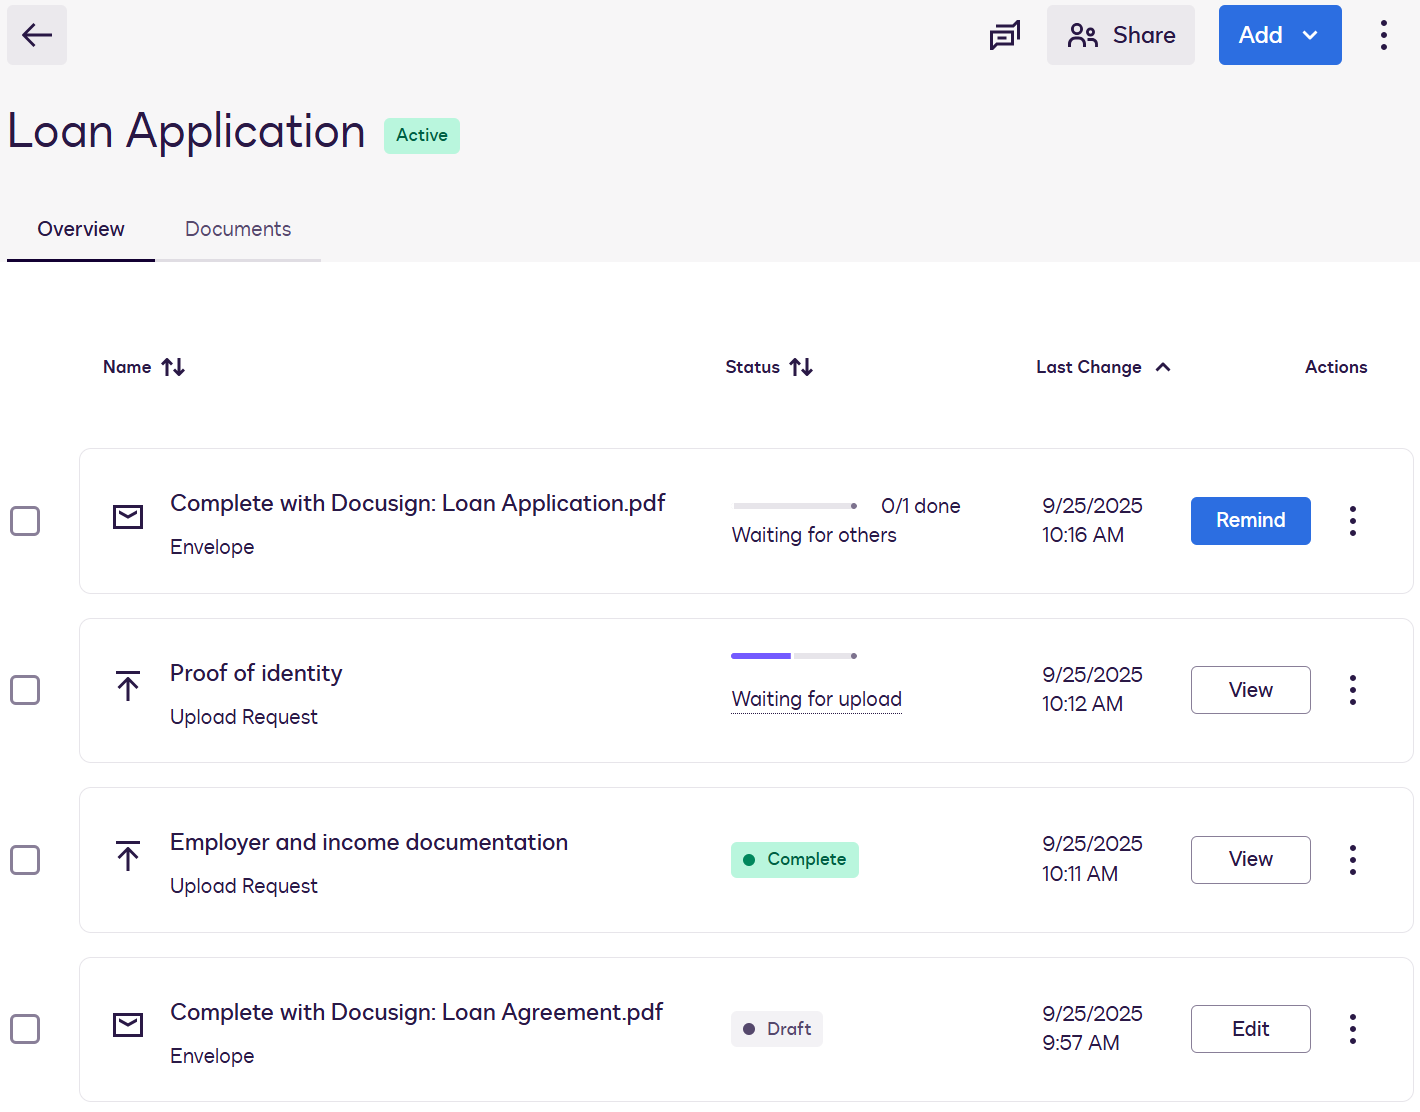The height and width of the screenshot is (1112, 1420).
Task: Click the envelope icon for Loan Application.pdf
Action: point(127,518)
